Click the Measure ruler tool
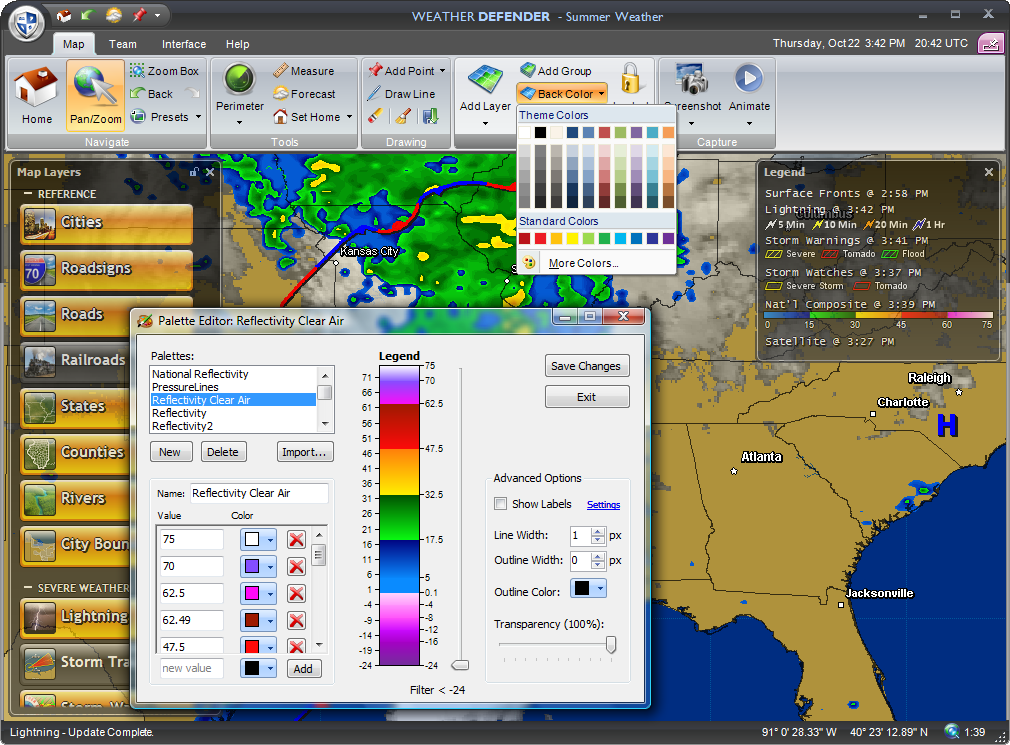1010x745 pixels. coord(304,71)
